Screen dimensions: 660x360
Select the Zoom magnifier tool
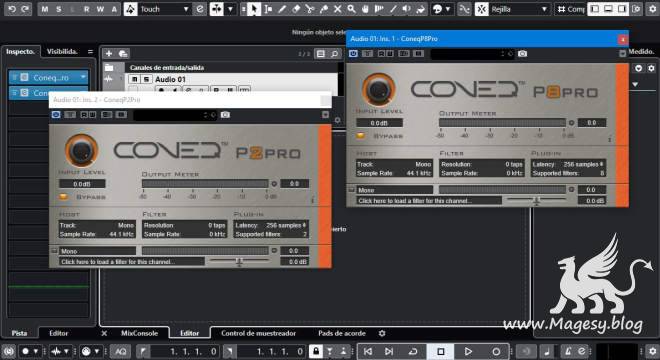pyautogui.click(x=351, y=9)
